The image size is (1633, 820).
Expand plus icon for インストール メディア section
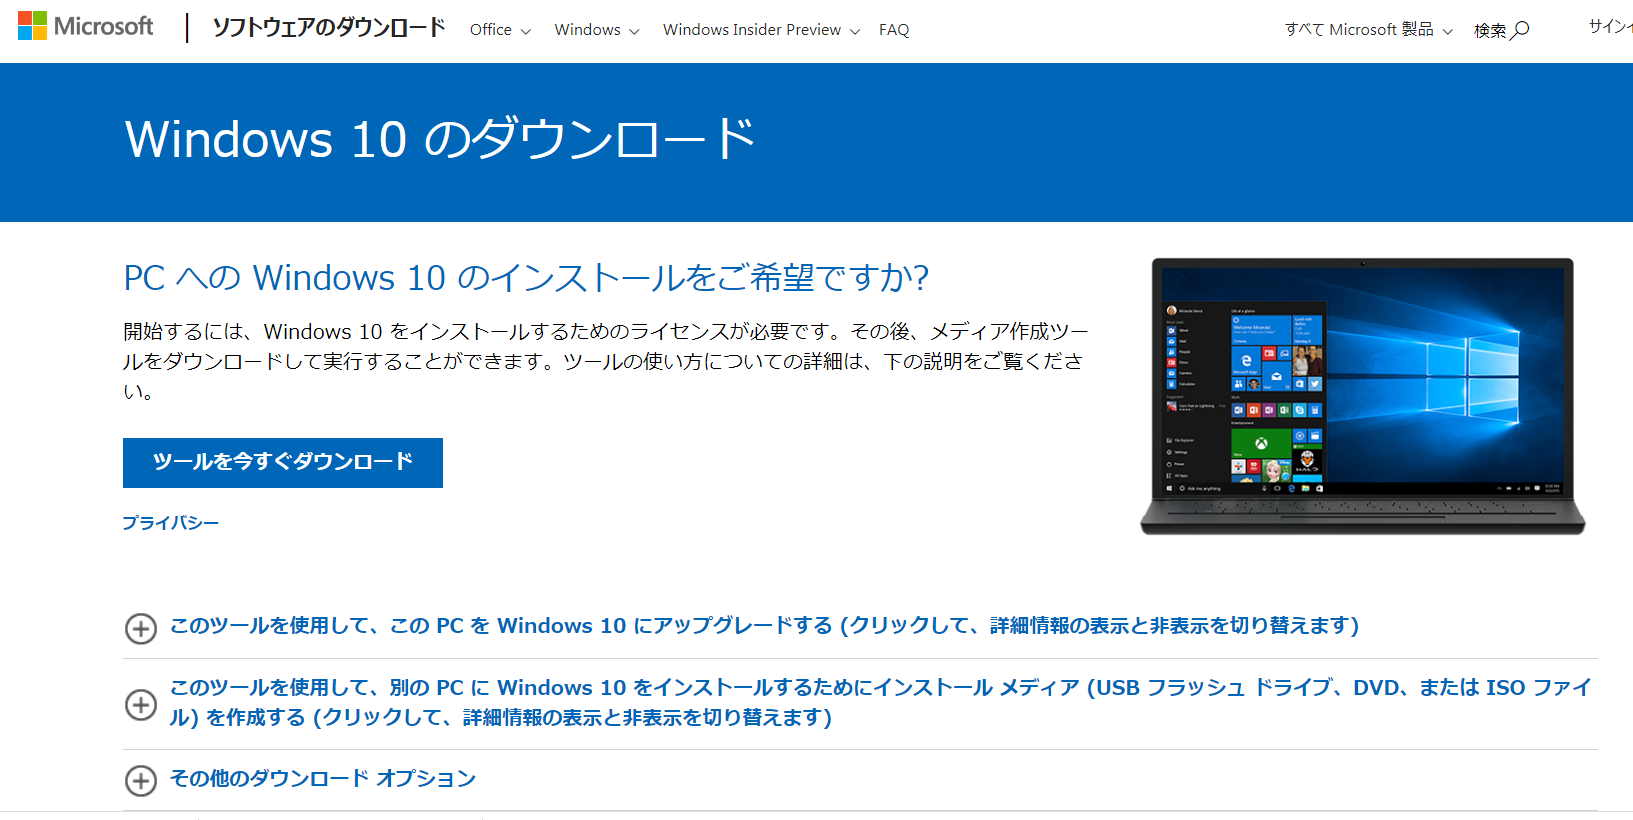pos(141,704)
